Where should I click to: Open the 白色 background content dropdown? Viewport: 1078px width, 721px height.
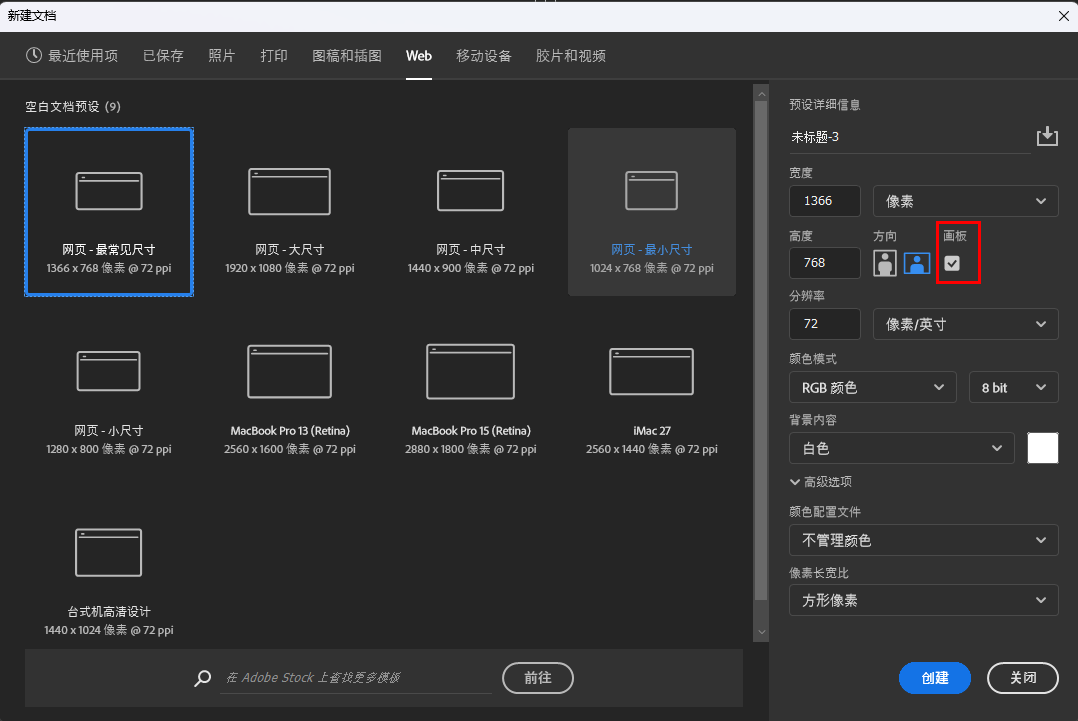click(901, 448)
